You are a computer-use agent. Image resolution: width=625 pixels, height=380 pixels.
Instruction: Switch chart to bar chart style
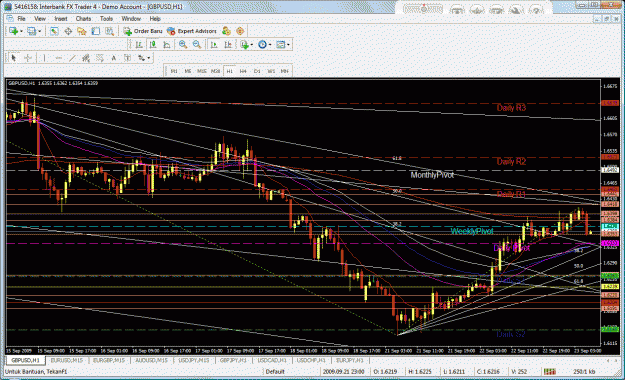coord(139,45)
